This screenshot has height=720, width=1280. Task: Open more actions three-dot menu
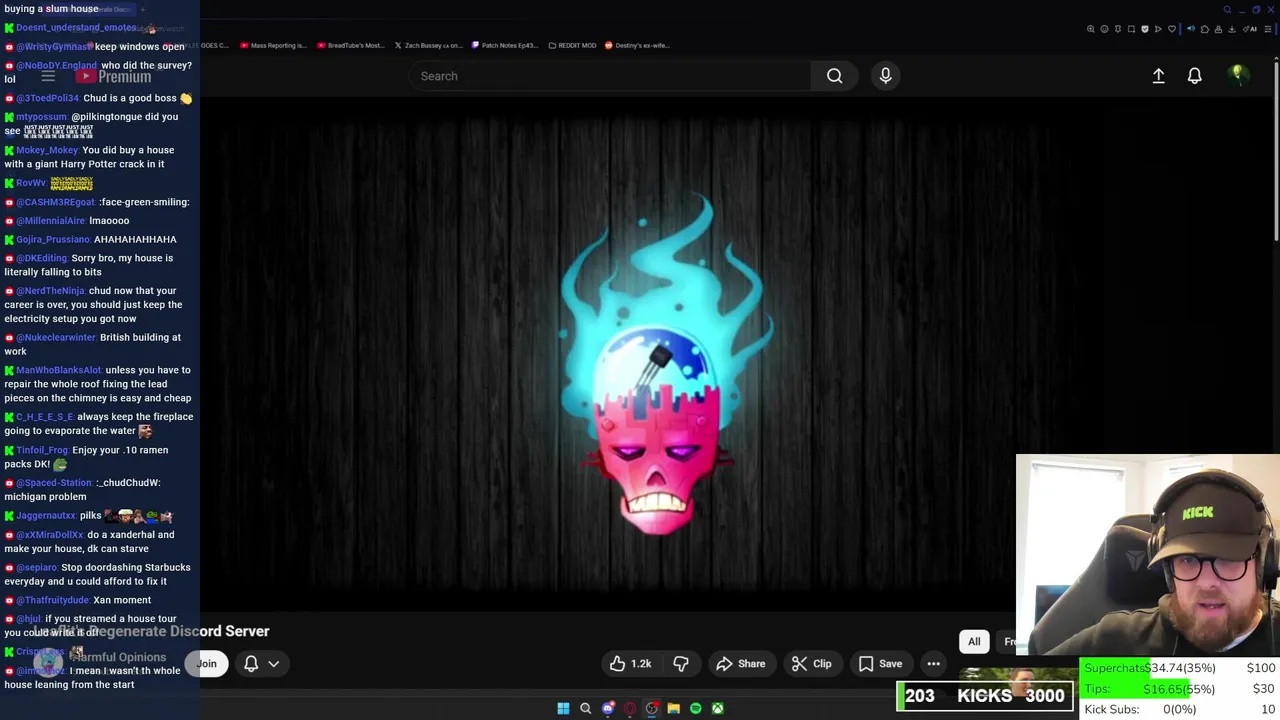point(933,663)
